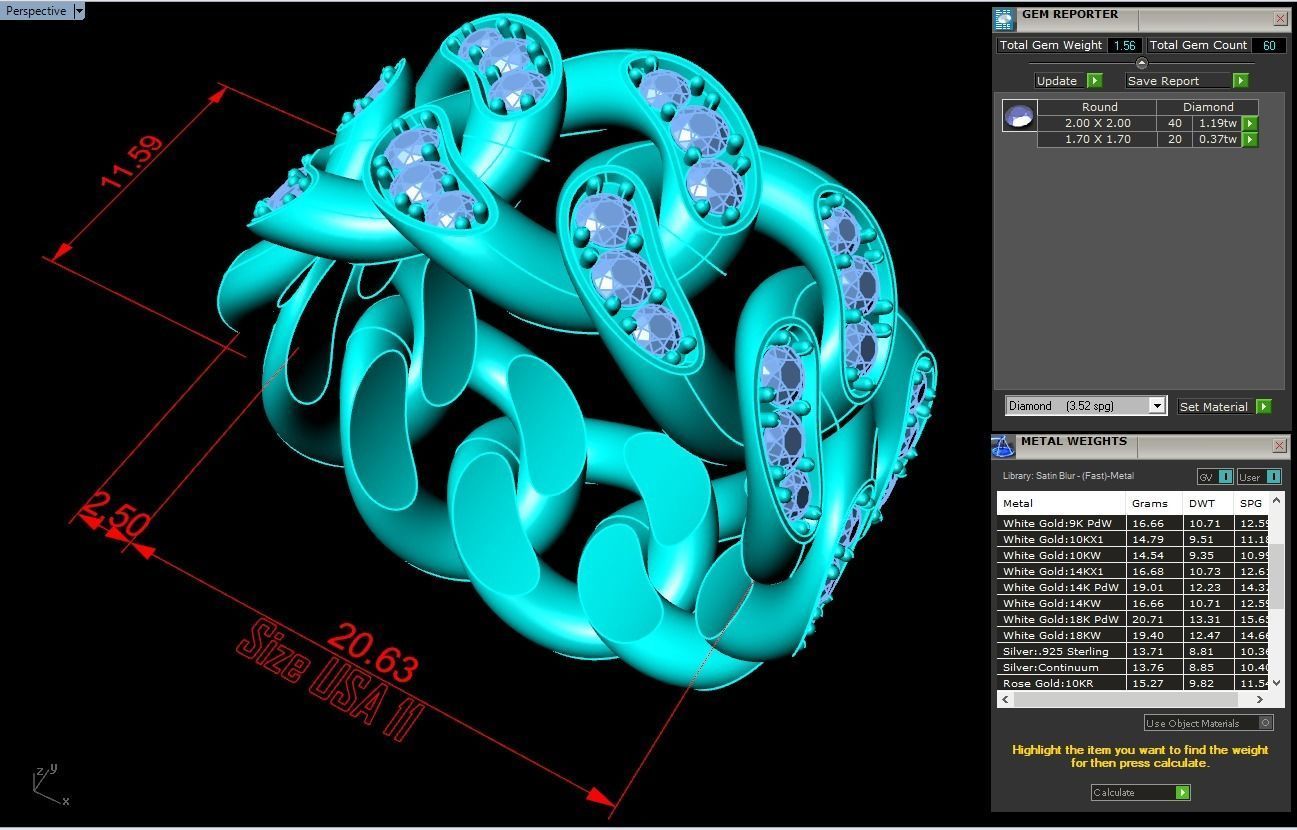
Task: Close the Gem Reporter panel
Action: [x=1280, y=18]
